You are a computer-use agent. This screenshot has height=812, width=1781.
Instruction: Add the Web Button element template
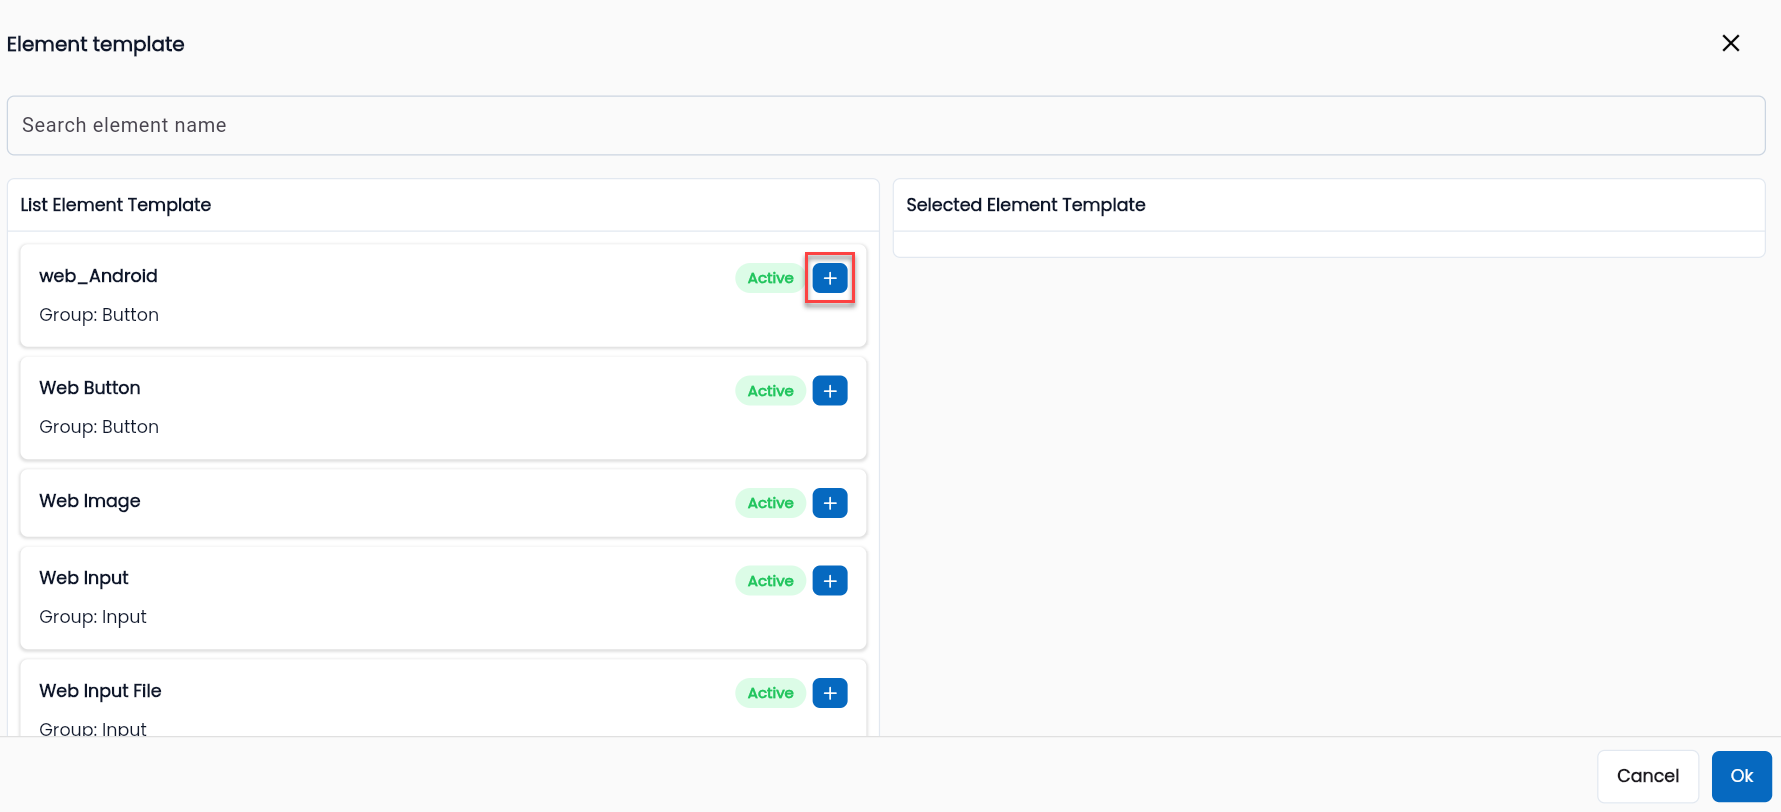(x=830, y=390)
